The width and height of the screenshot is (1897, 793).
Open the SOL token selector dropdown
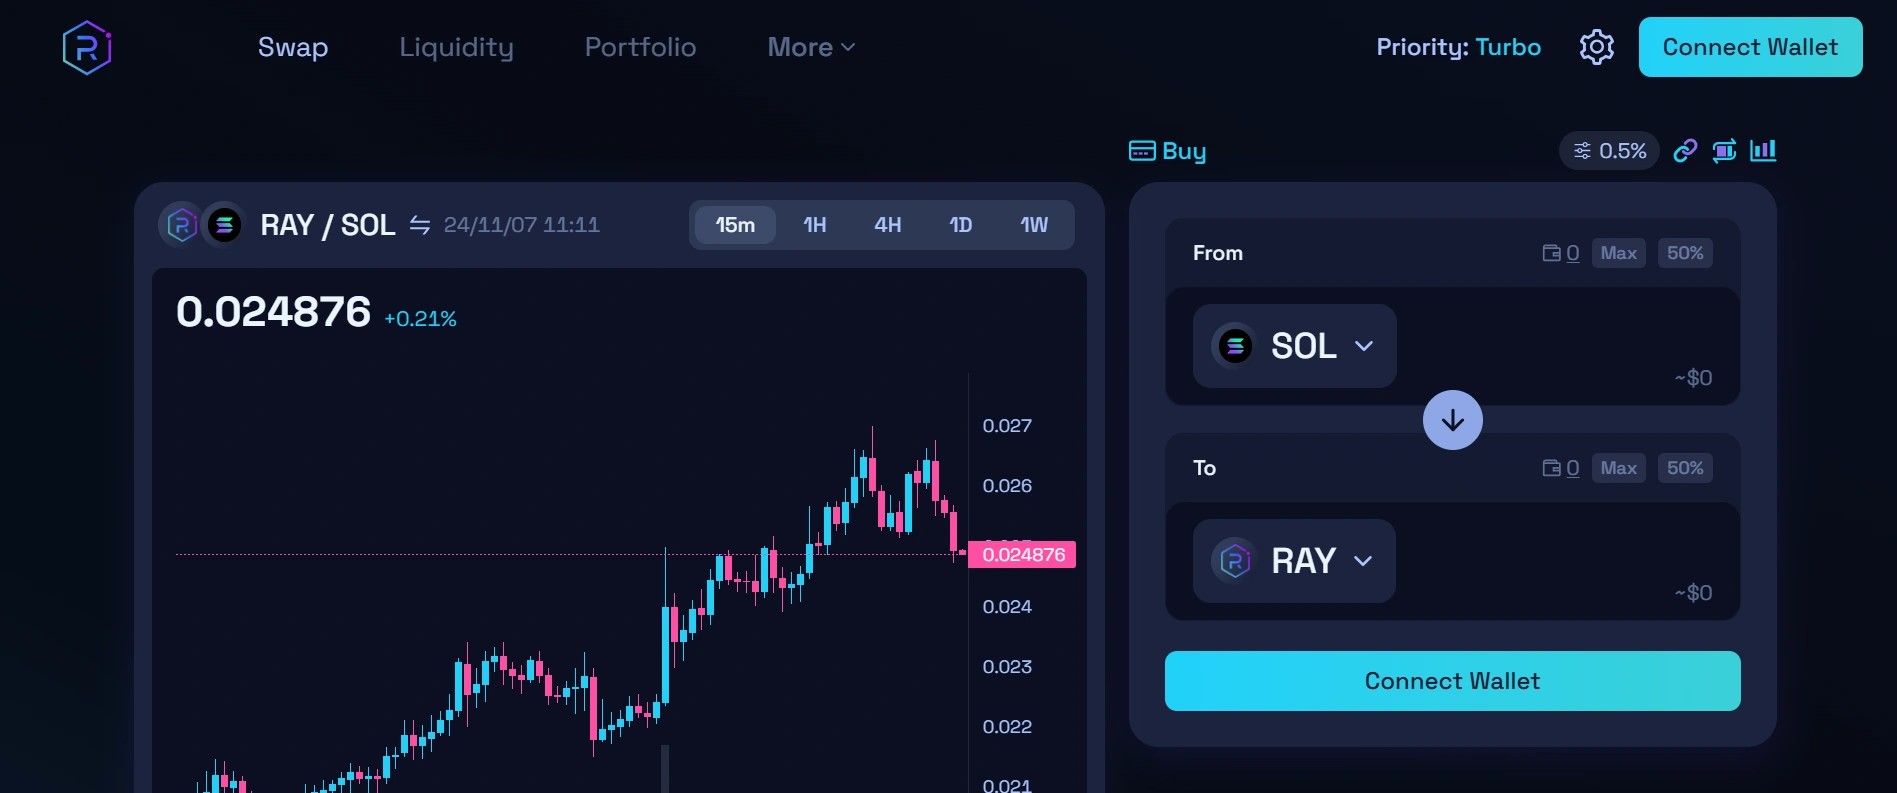(x=1294, y=346)
